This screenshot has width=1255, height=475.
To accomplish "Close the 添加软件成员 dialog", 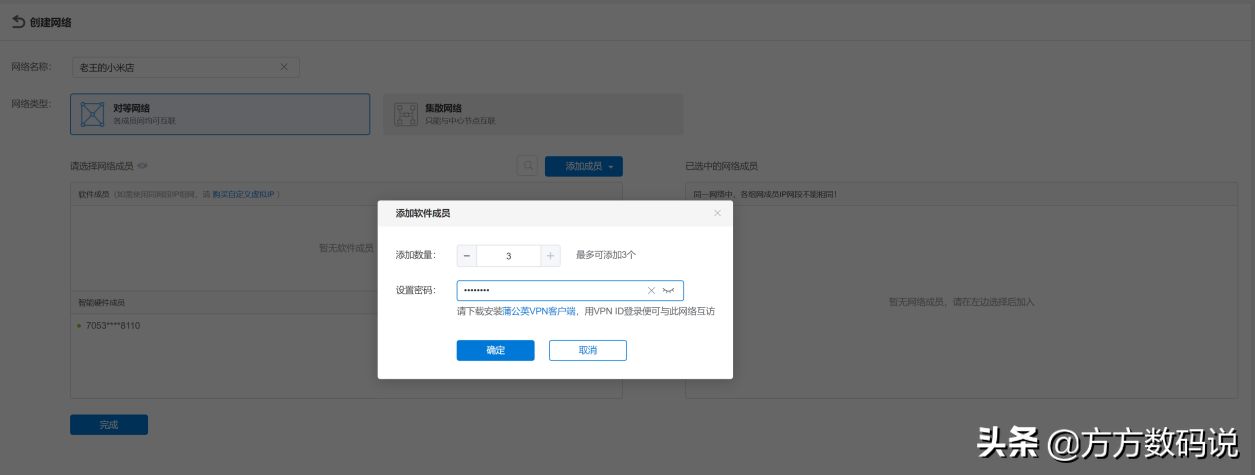I will click(x=717, y=213).
